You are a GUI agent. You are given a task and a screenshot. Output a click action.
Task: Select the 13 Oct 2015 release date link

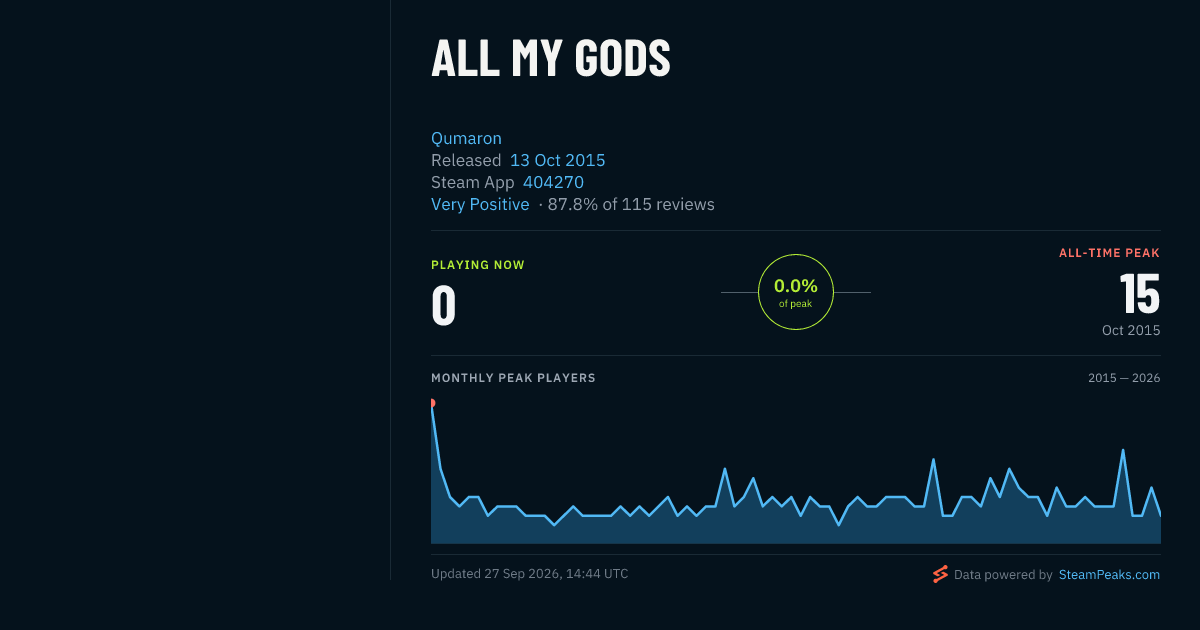click(557, 160)
